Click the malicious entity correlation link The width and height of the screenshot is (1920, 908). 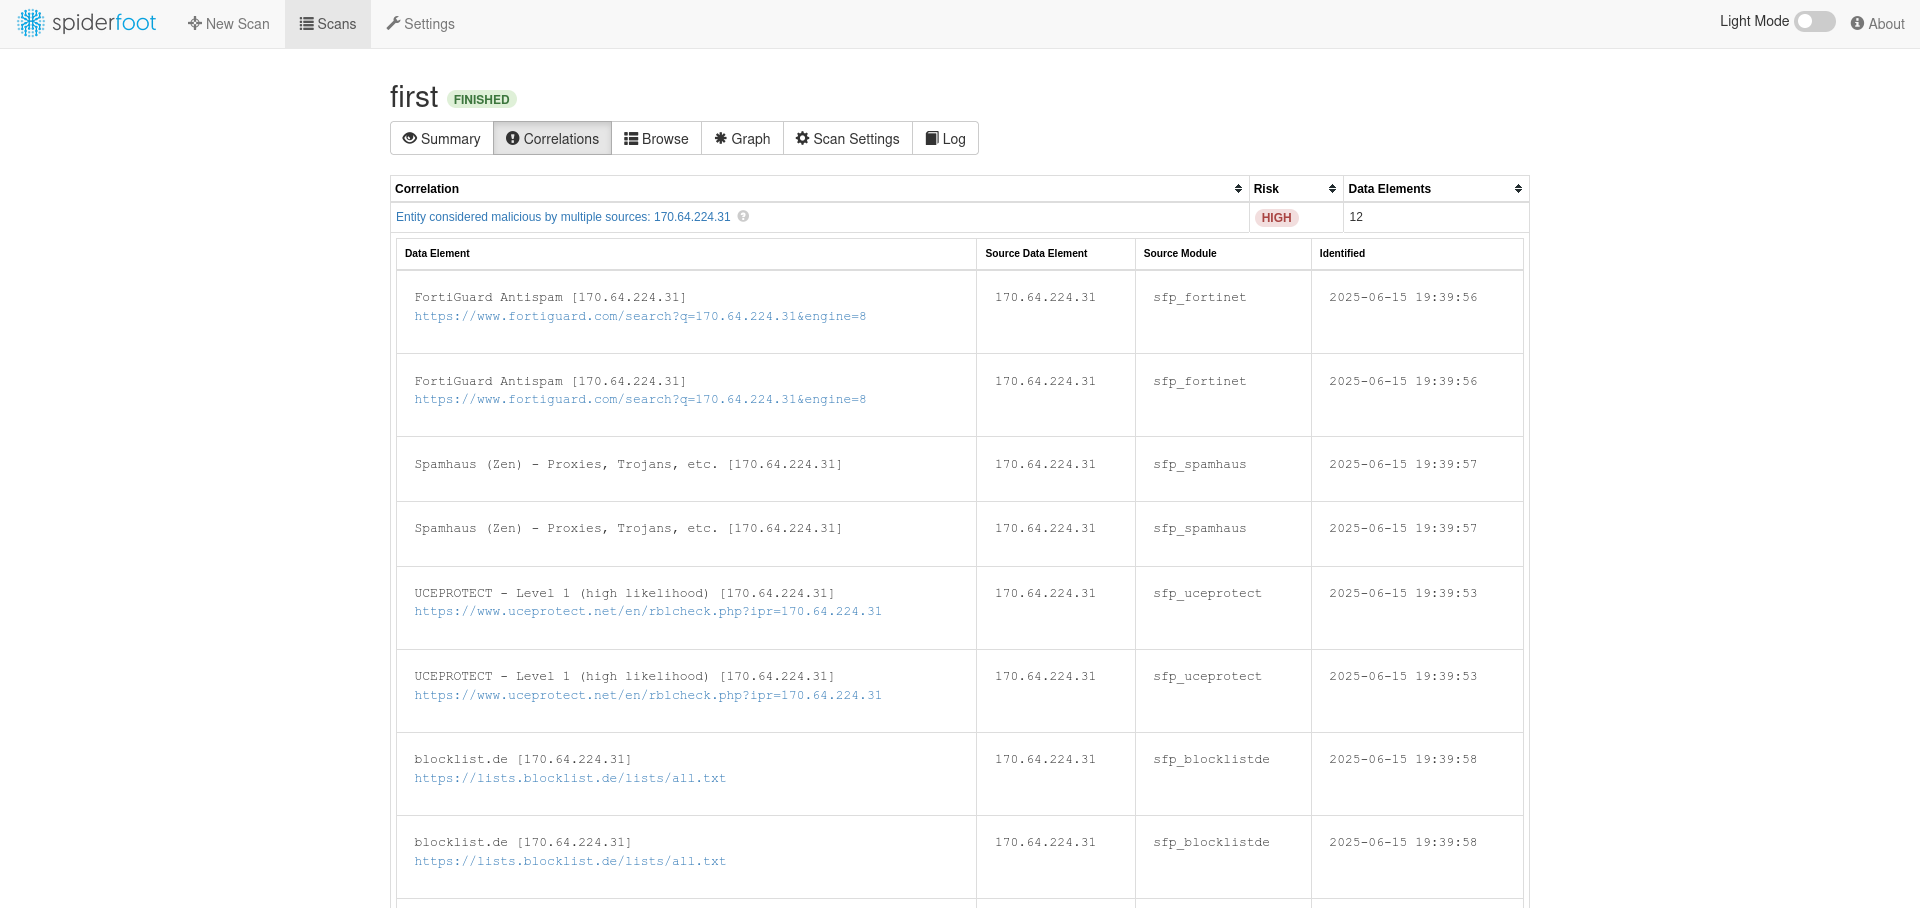[563, 217]
